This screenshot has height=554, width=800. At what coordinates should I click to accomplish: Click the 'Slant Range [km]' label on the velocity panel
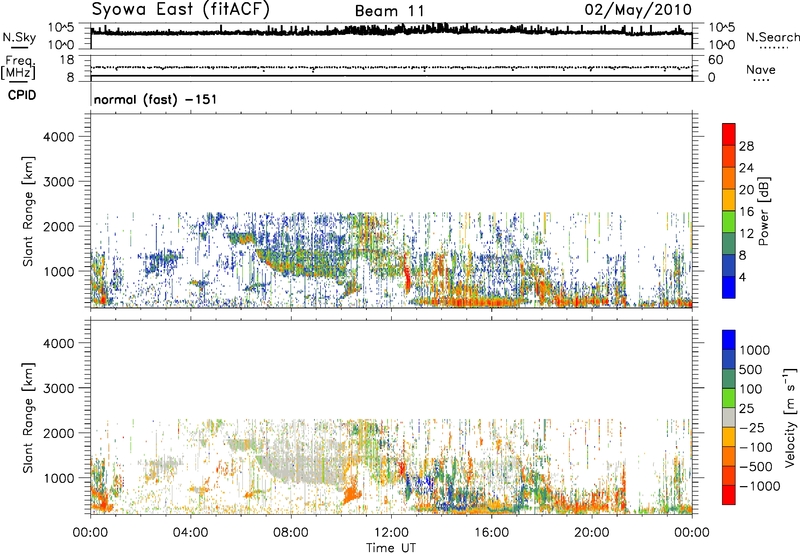[28, 418]
